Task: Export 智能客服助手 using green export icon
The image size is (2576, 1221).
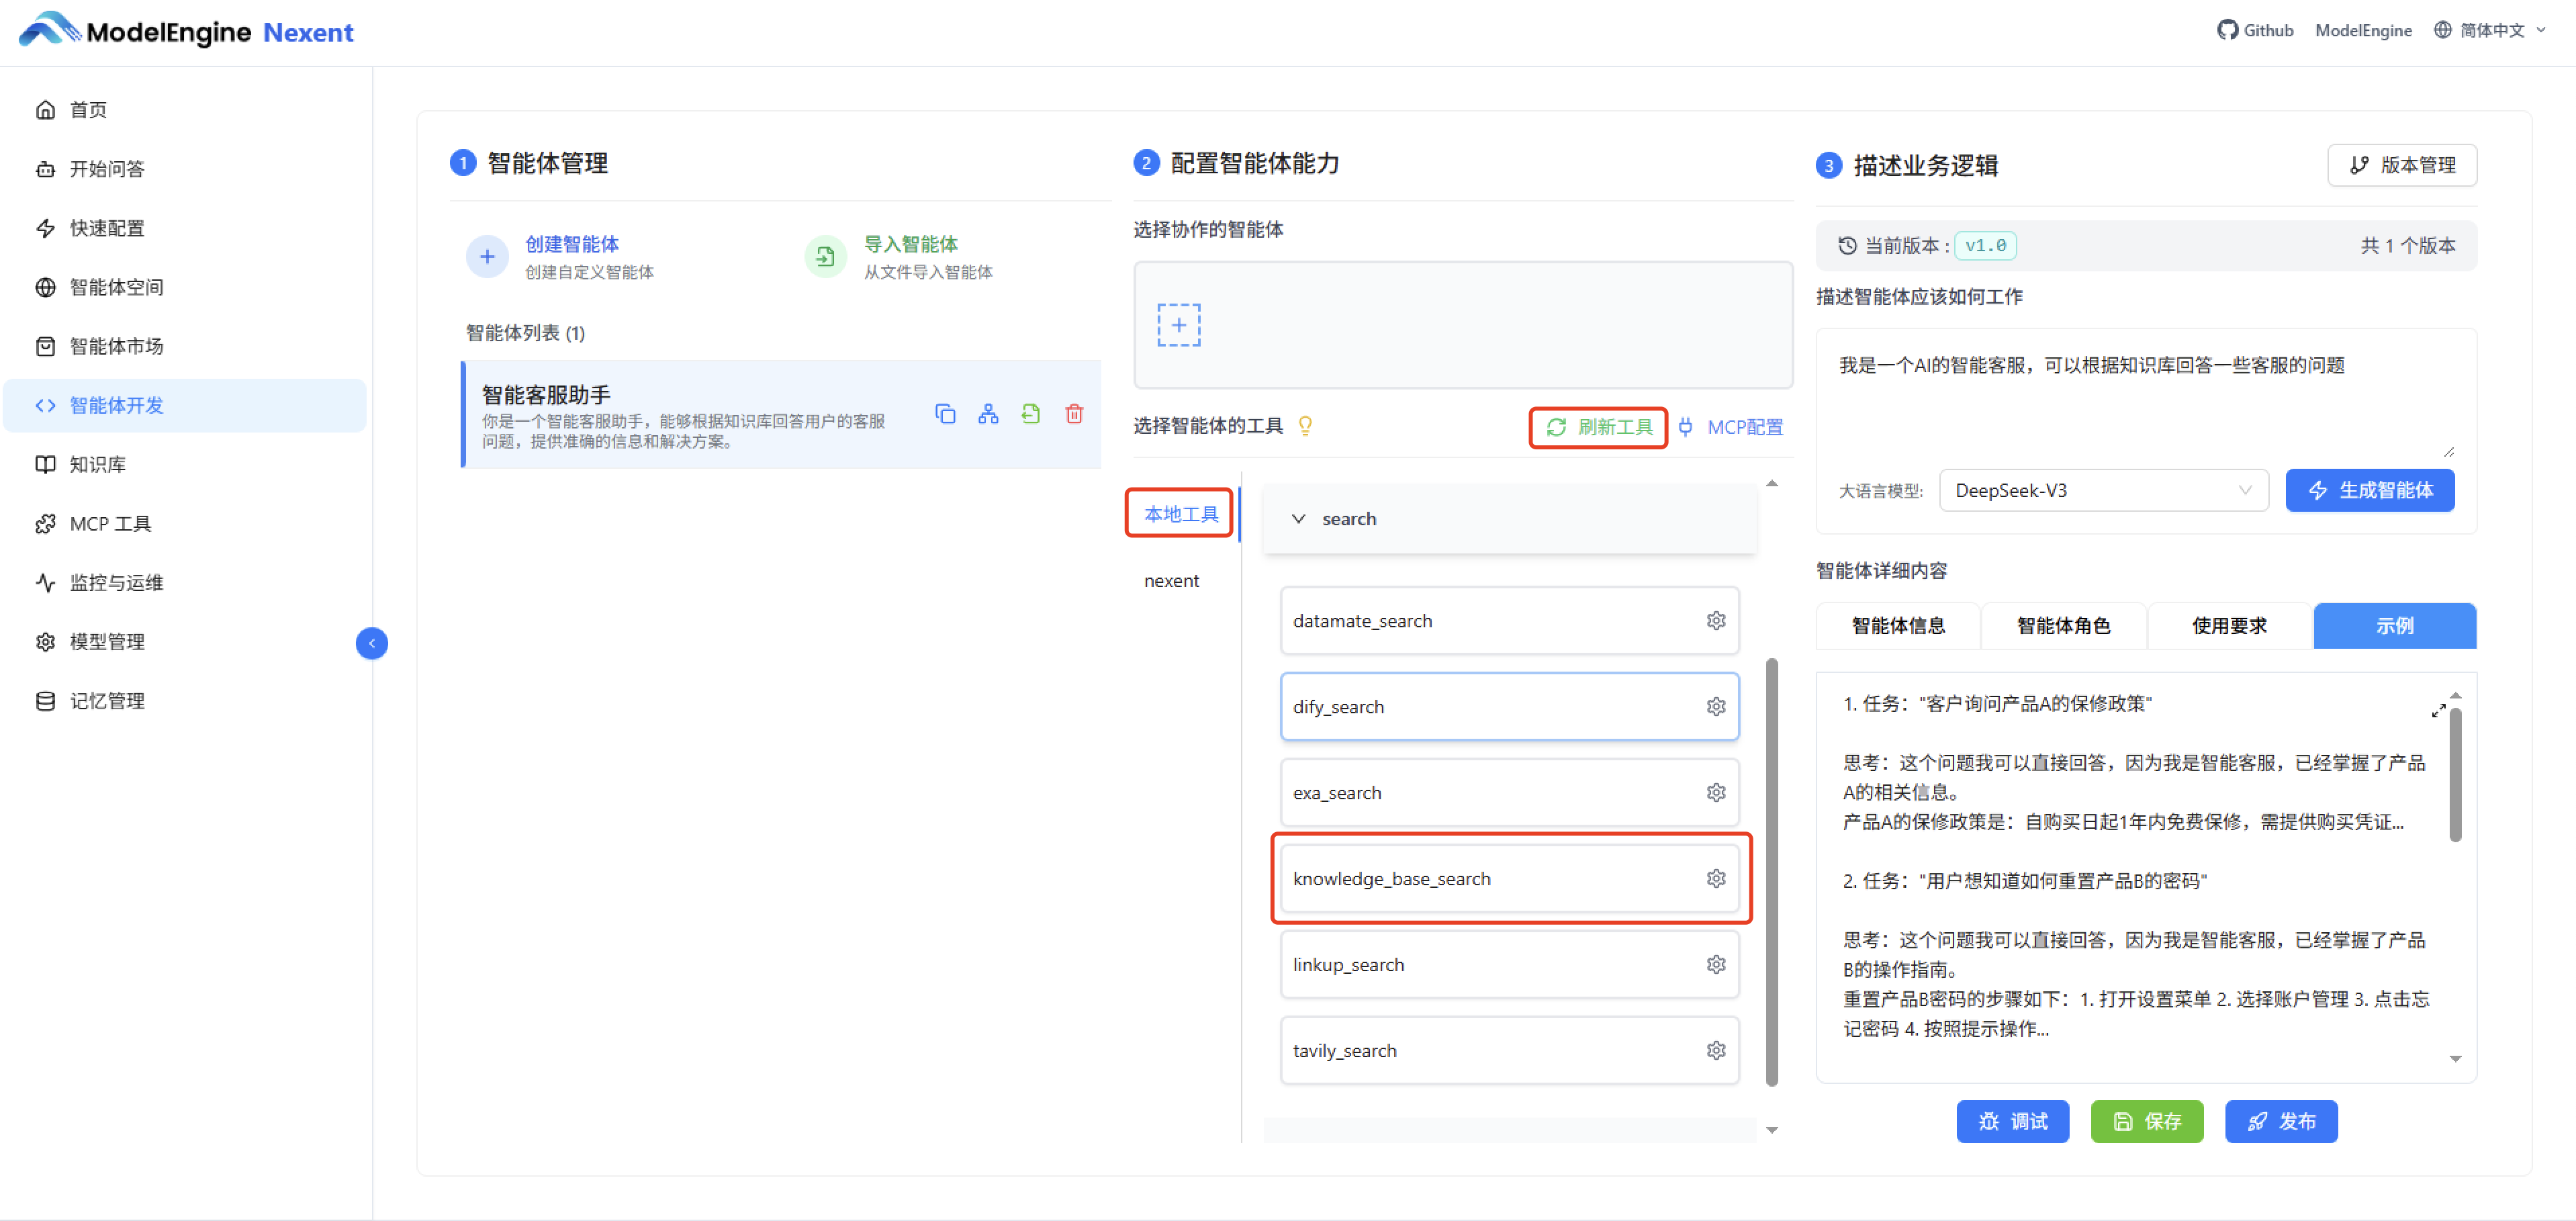Action: [x=1031, y=413]
